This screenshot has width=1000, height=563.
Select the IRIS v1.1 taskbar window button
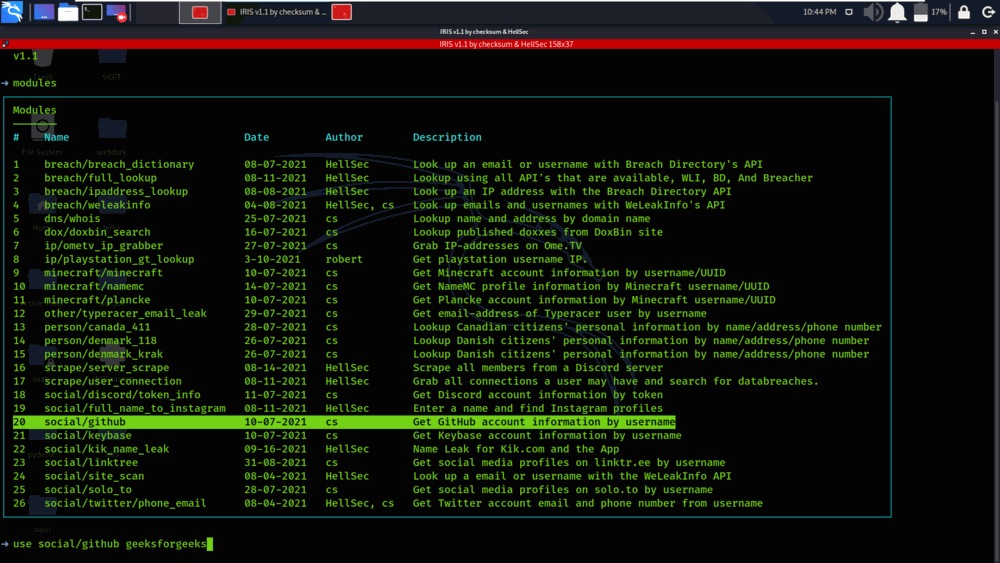click(x=276, y=12)
